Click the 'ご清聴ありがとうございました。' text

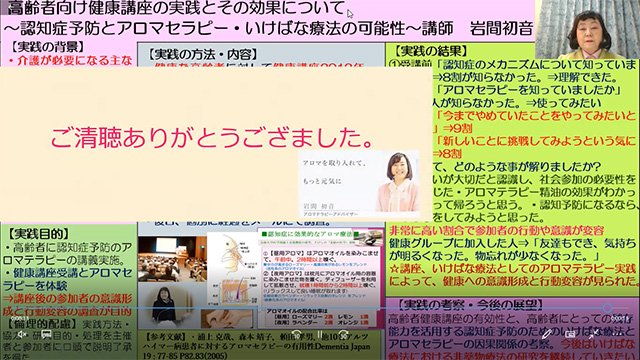point(212,138)
